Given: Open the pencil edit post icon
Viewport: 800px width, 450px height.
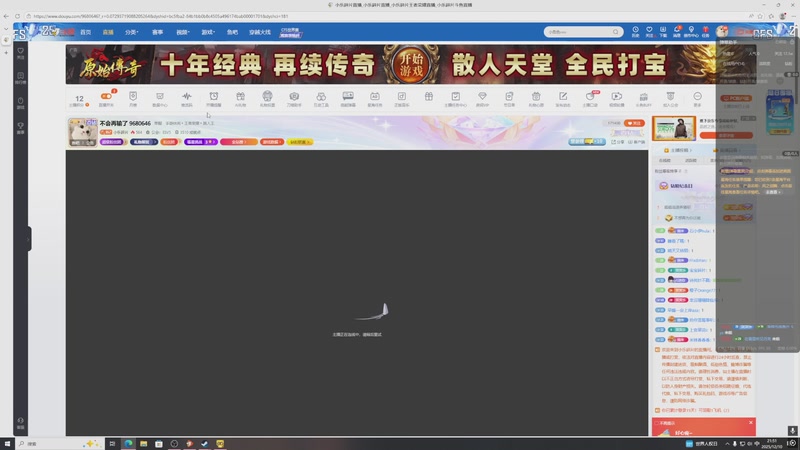Looking at the screenshot, I should point(563,96).
